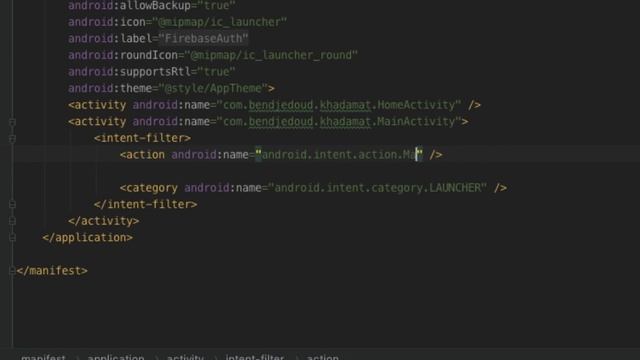Select the manifest breadcrumb
Image resolution: width=640 pixels, height=360 pixels.
pyautogui.click(x=43, y=357)
